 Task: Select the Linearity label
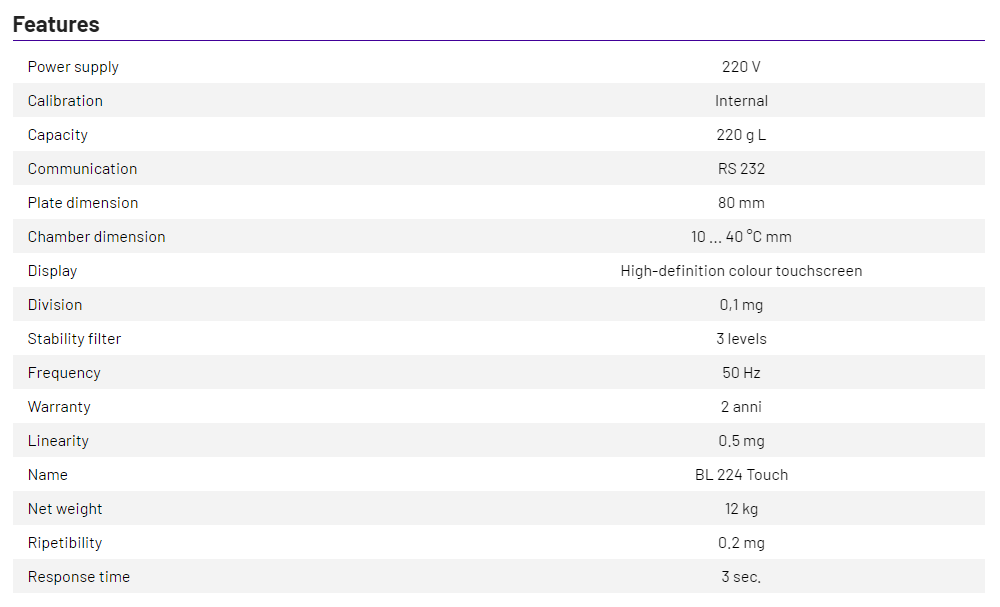tap(58, 441)
